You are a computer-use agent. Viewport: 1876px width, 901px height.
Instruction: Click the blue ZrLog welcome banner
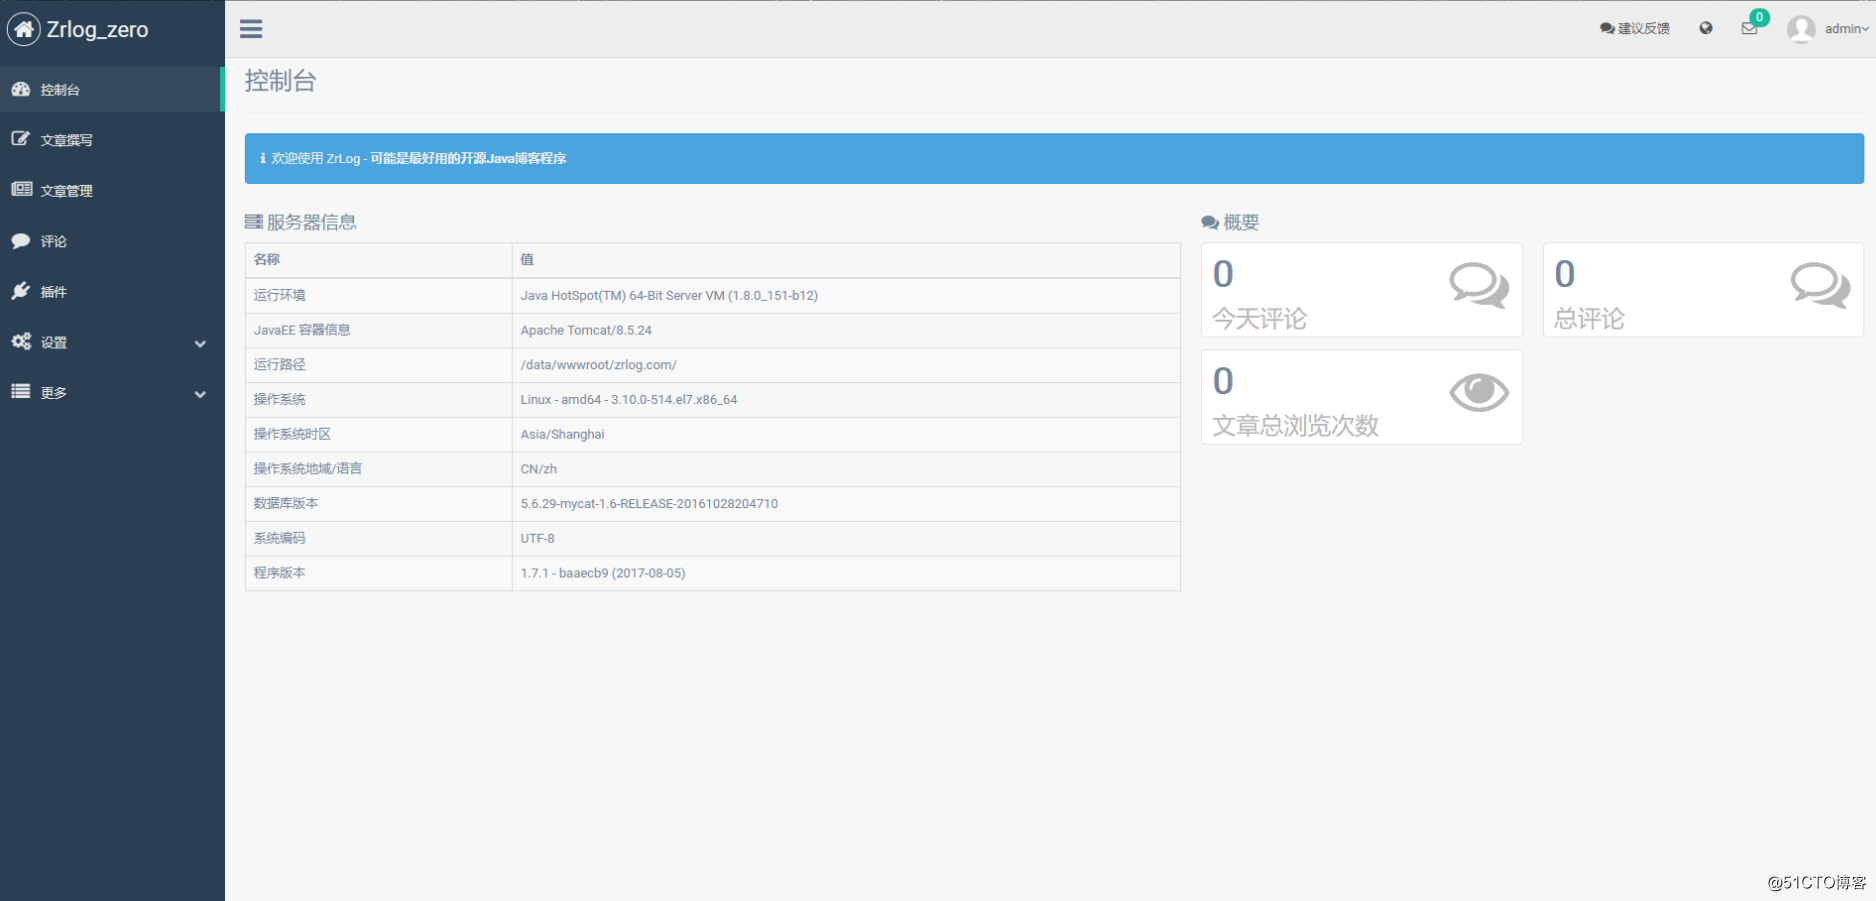tap(1054, 158)
